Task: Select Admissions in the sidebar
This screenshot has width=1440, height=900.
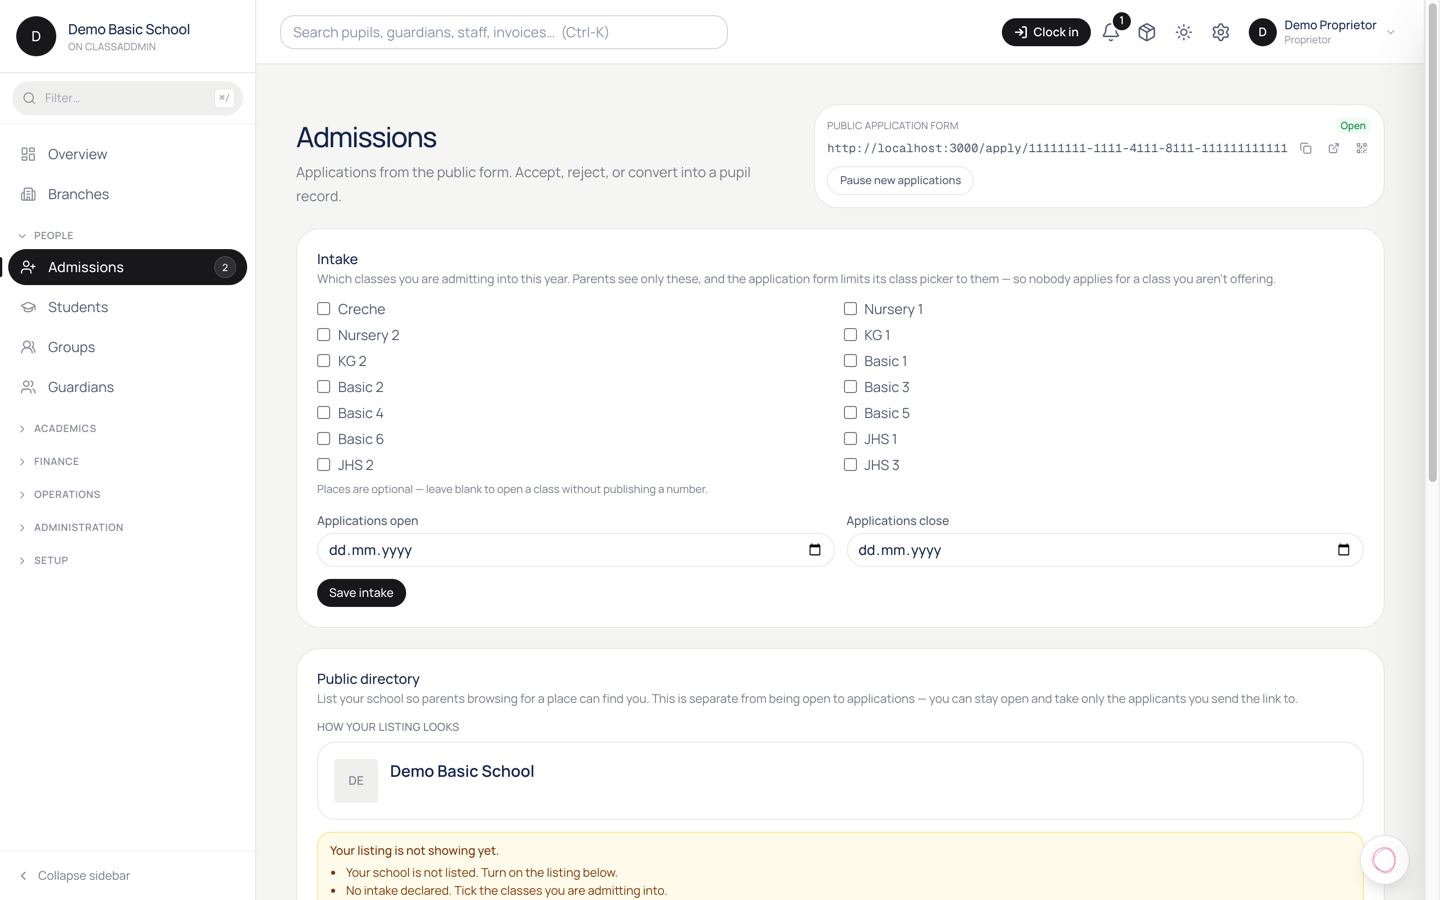Action: (127, 267)
